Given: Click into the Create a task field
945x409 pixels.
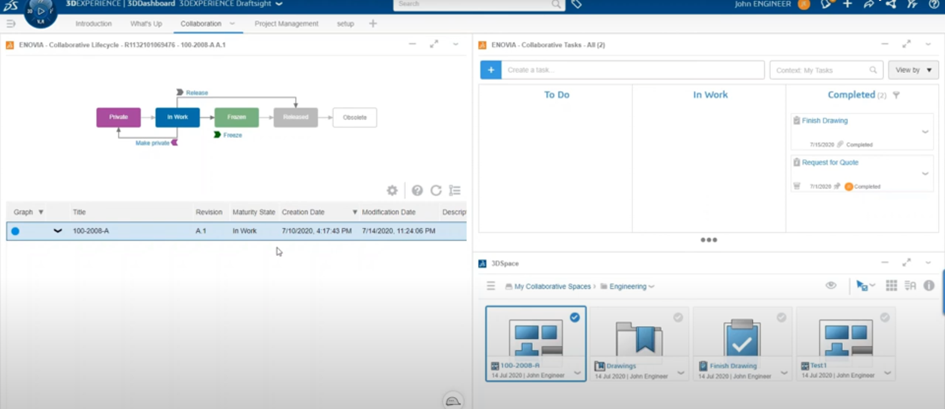Looking at the screenshot, I should [x=633, y=70].
